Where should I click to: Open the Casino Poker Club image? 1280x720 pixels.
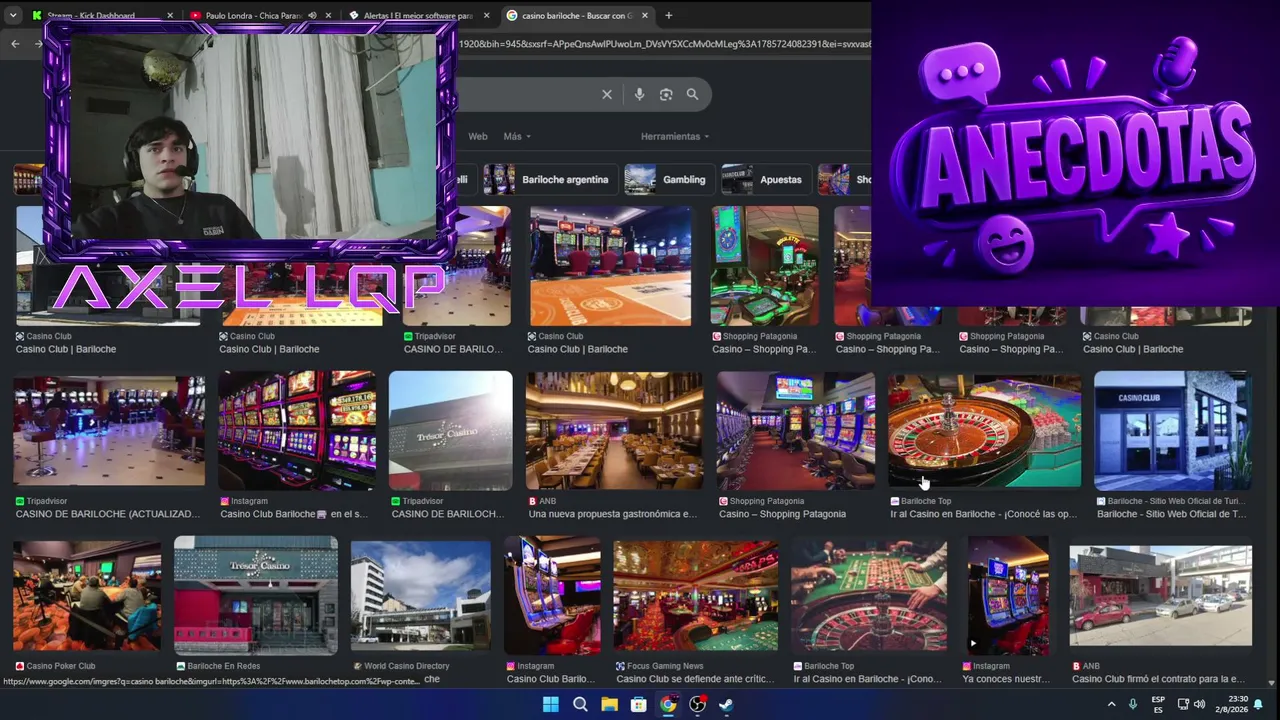click(x=87, y=597)
